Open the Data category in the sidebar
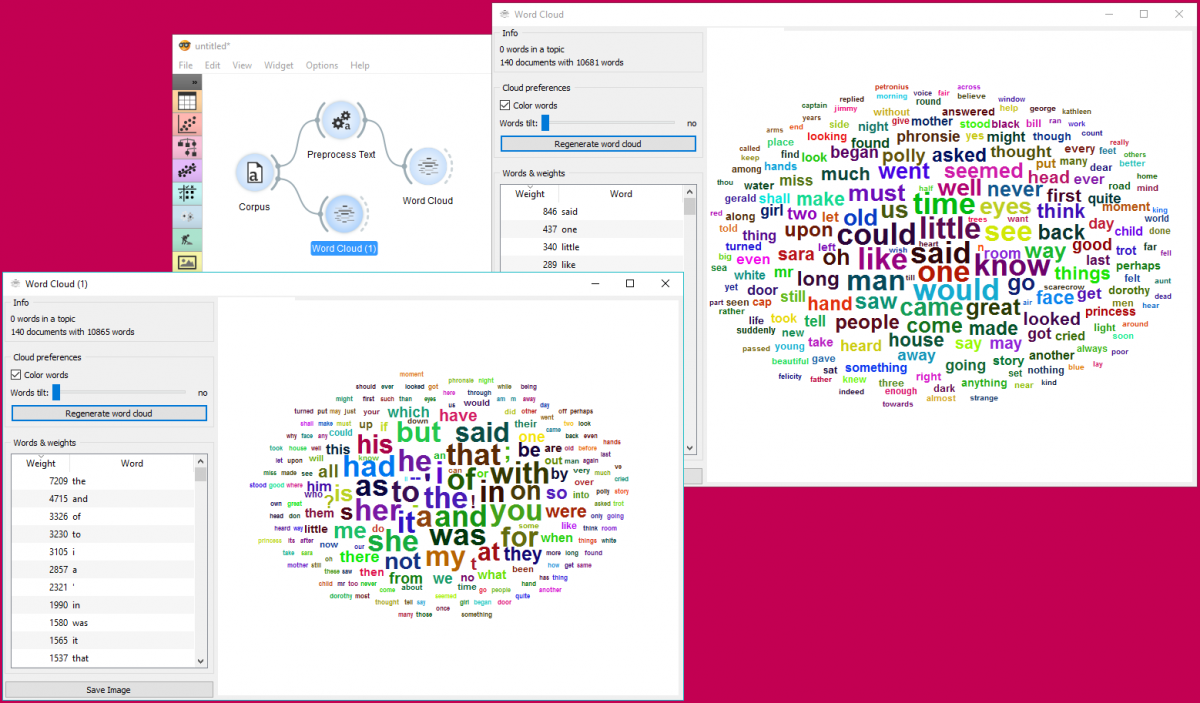This screenshot has width=1200, height=703. pos(186,100)
